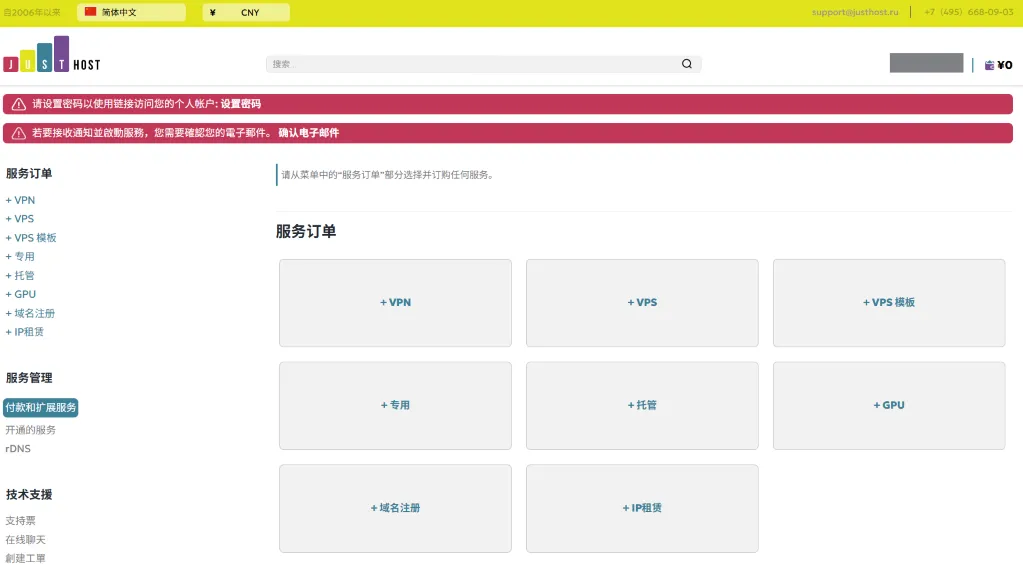
Task: Open + VPS 模板 in sidebar
Action: (x=31, y=237)
